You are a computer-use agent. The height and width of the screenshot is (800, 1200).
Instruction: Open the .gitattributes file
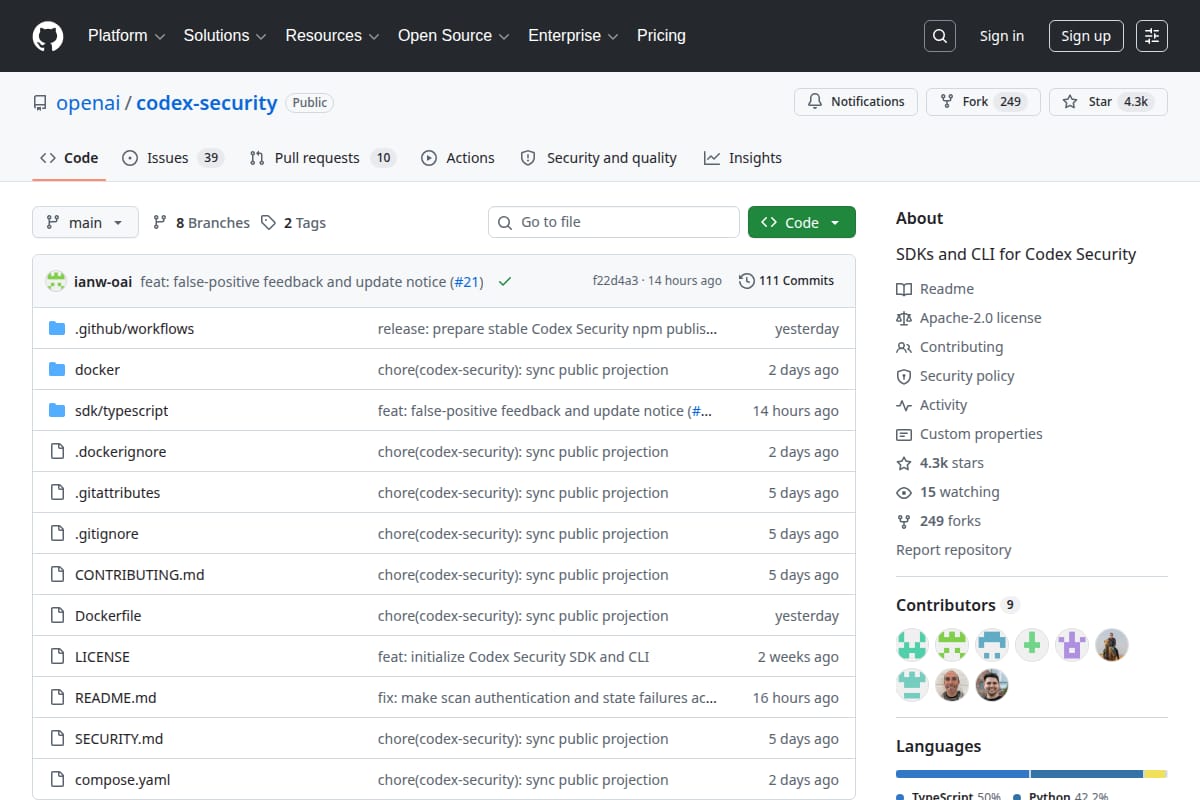(x=117, y=493)
